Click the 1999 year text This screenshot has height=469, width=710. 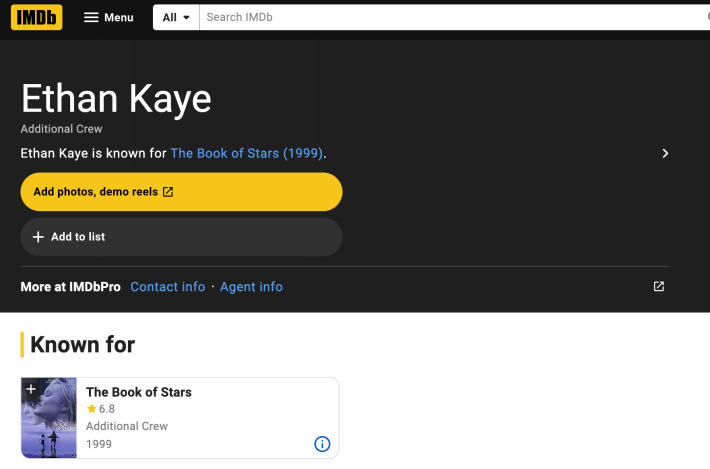pos(99,444)
